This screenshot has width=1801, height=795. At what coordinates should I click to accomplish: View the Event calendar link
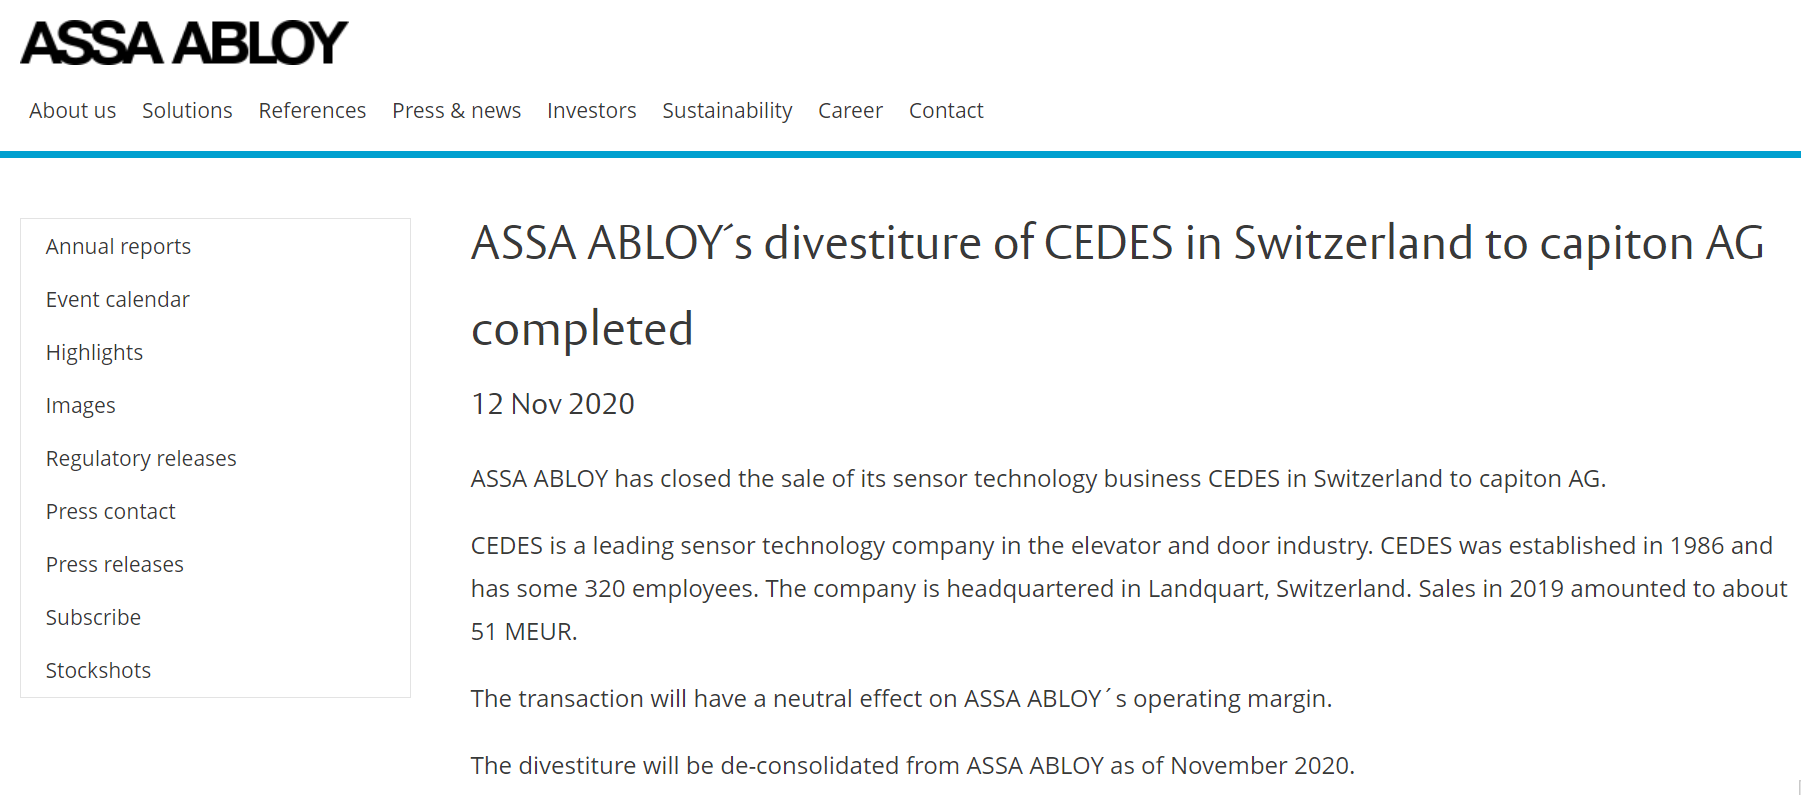tap(117, 299)
